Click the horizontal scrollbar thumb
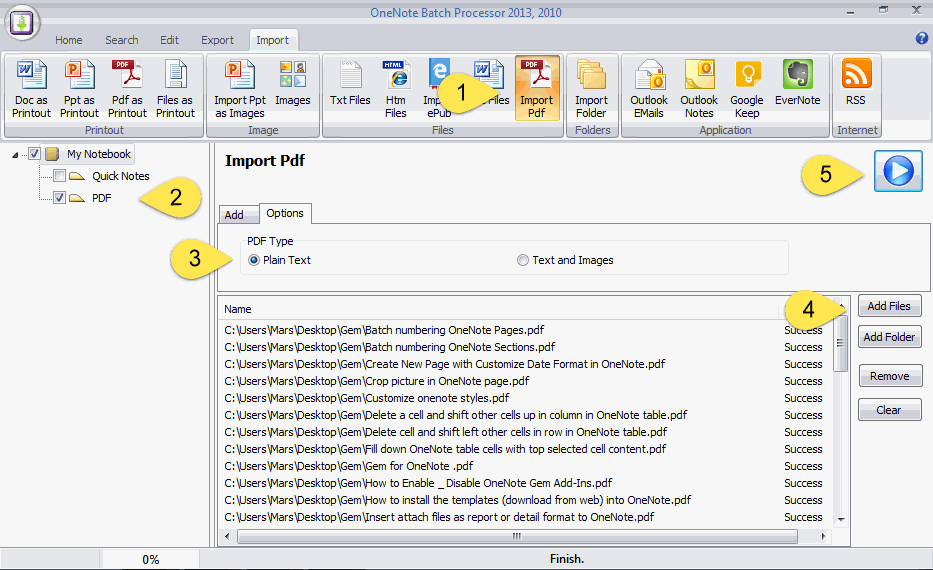The image size is (933, 570). click(x=517, y=536)
